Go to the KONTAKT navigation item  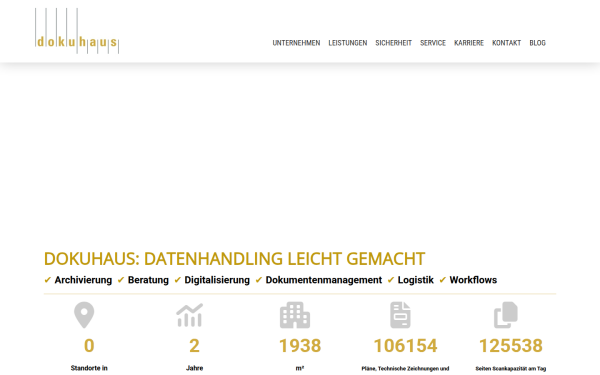point(506,43)
